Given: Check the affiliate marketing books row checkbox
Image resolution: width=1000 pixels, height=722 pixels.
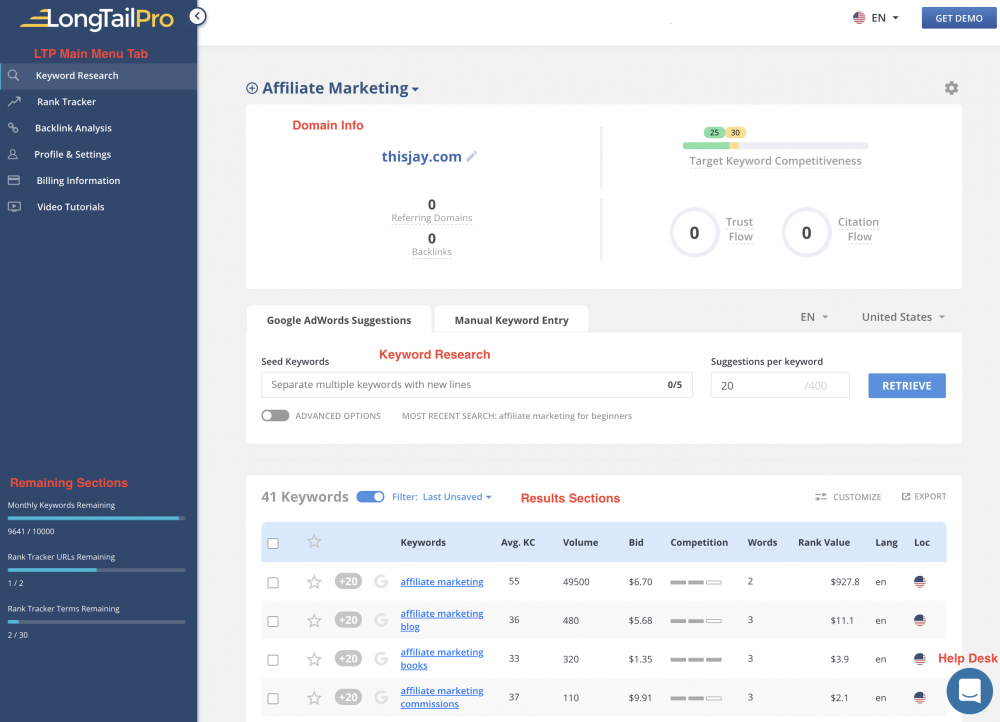Looking at the screenshot, I should tap(273, 660).
